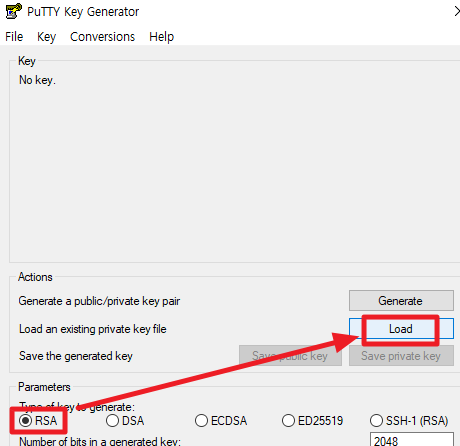The width and height of the screenshot is (460, 446).
Task: Select the ECDSA key type
Action: [x=221, y=421]
